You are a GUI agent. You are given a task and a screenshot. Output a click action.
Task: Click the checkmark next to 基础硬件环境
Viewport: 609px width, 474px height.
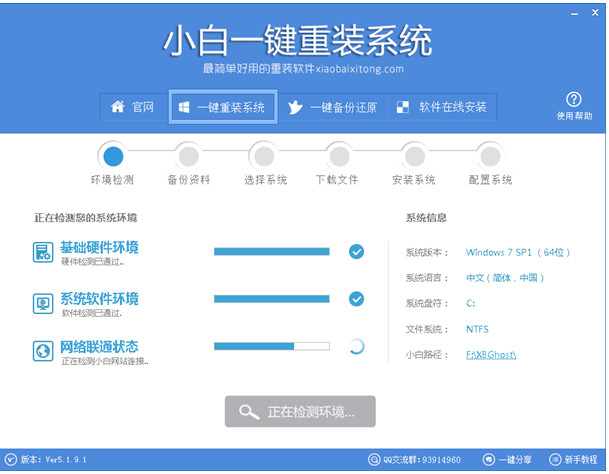[356, 252]
